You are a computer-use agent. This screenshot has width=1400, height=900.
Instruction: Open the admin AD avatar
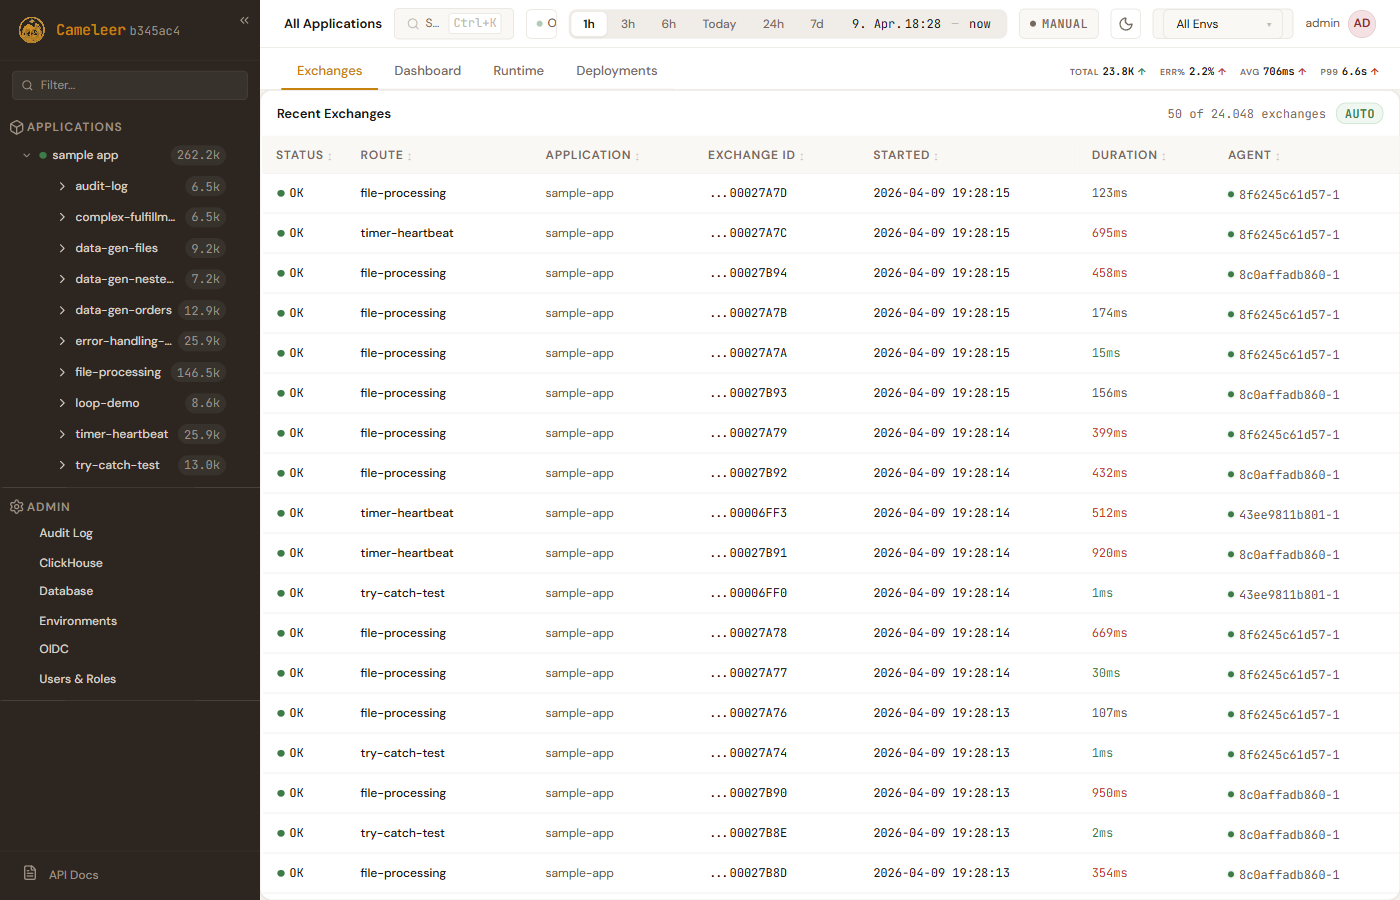(x=1362, y=24)
